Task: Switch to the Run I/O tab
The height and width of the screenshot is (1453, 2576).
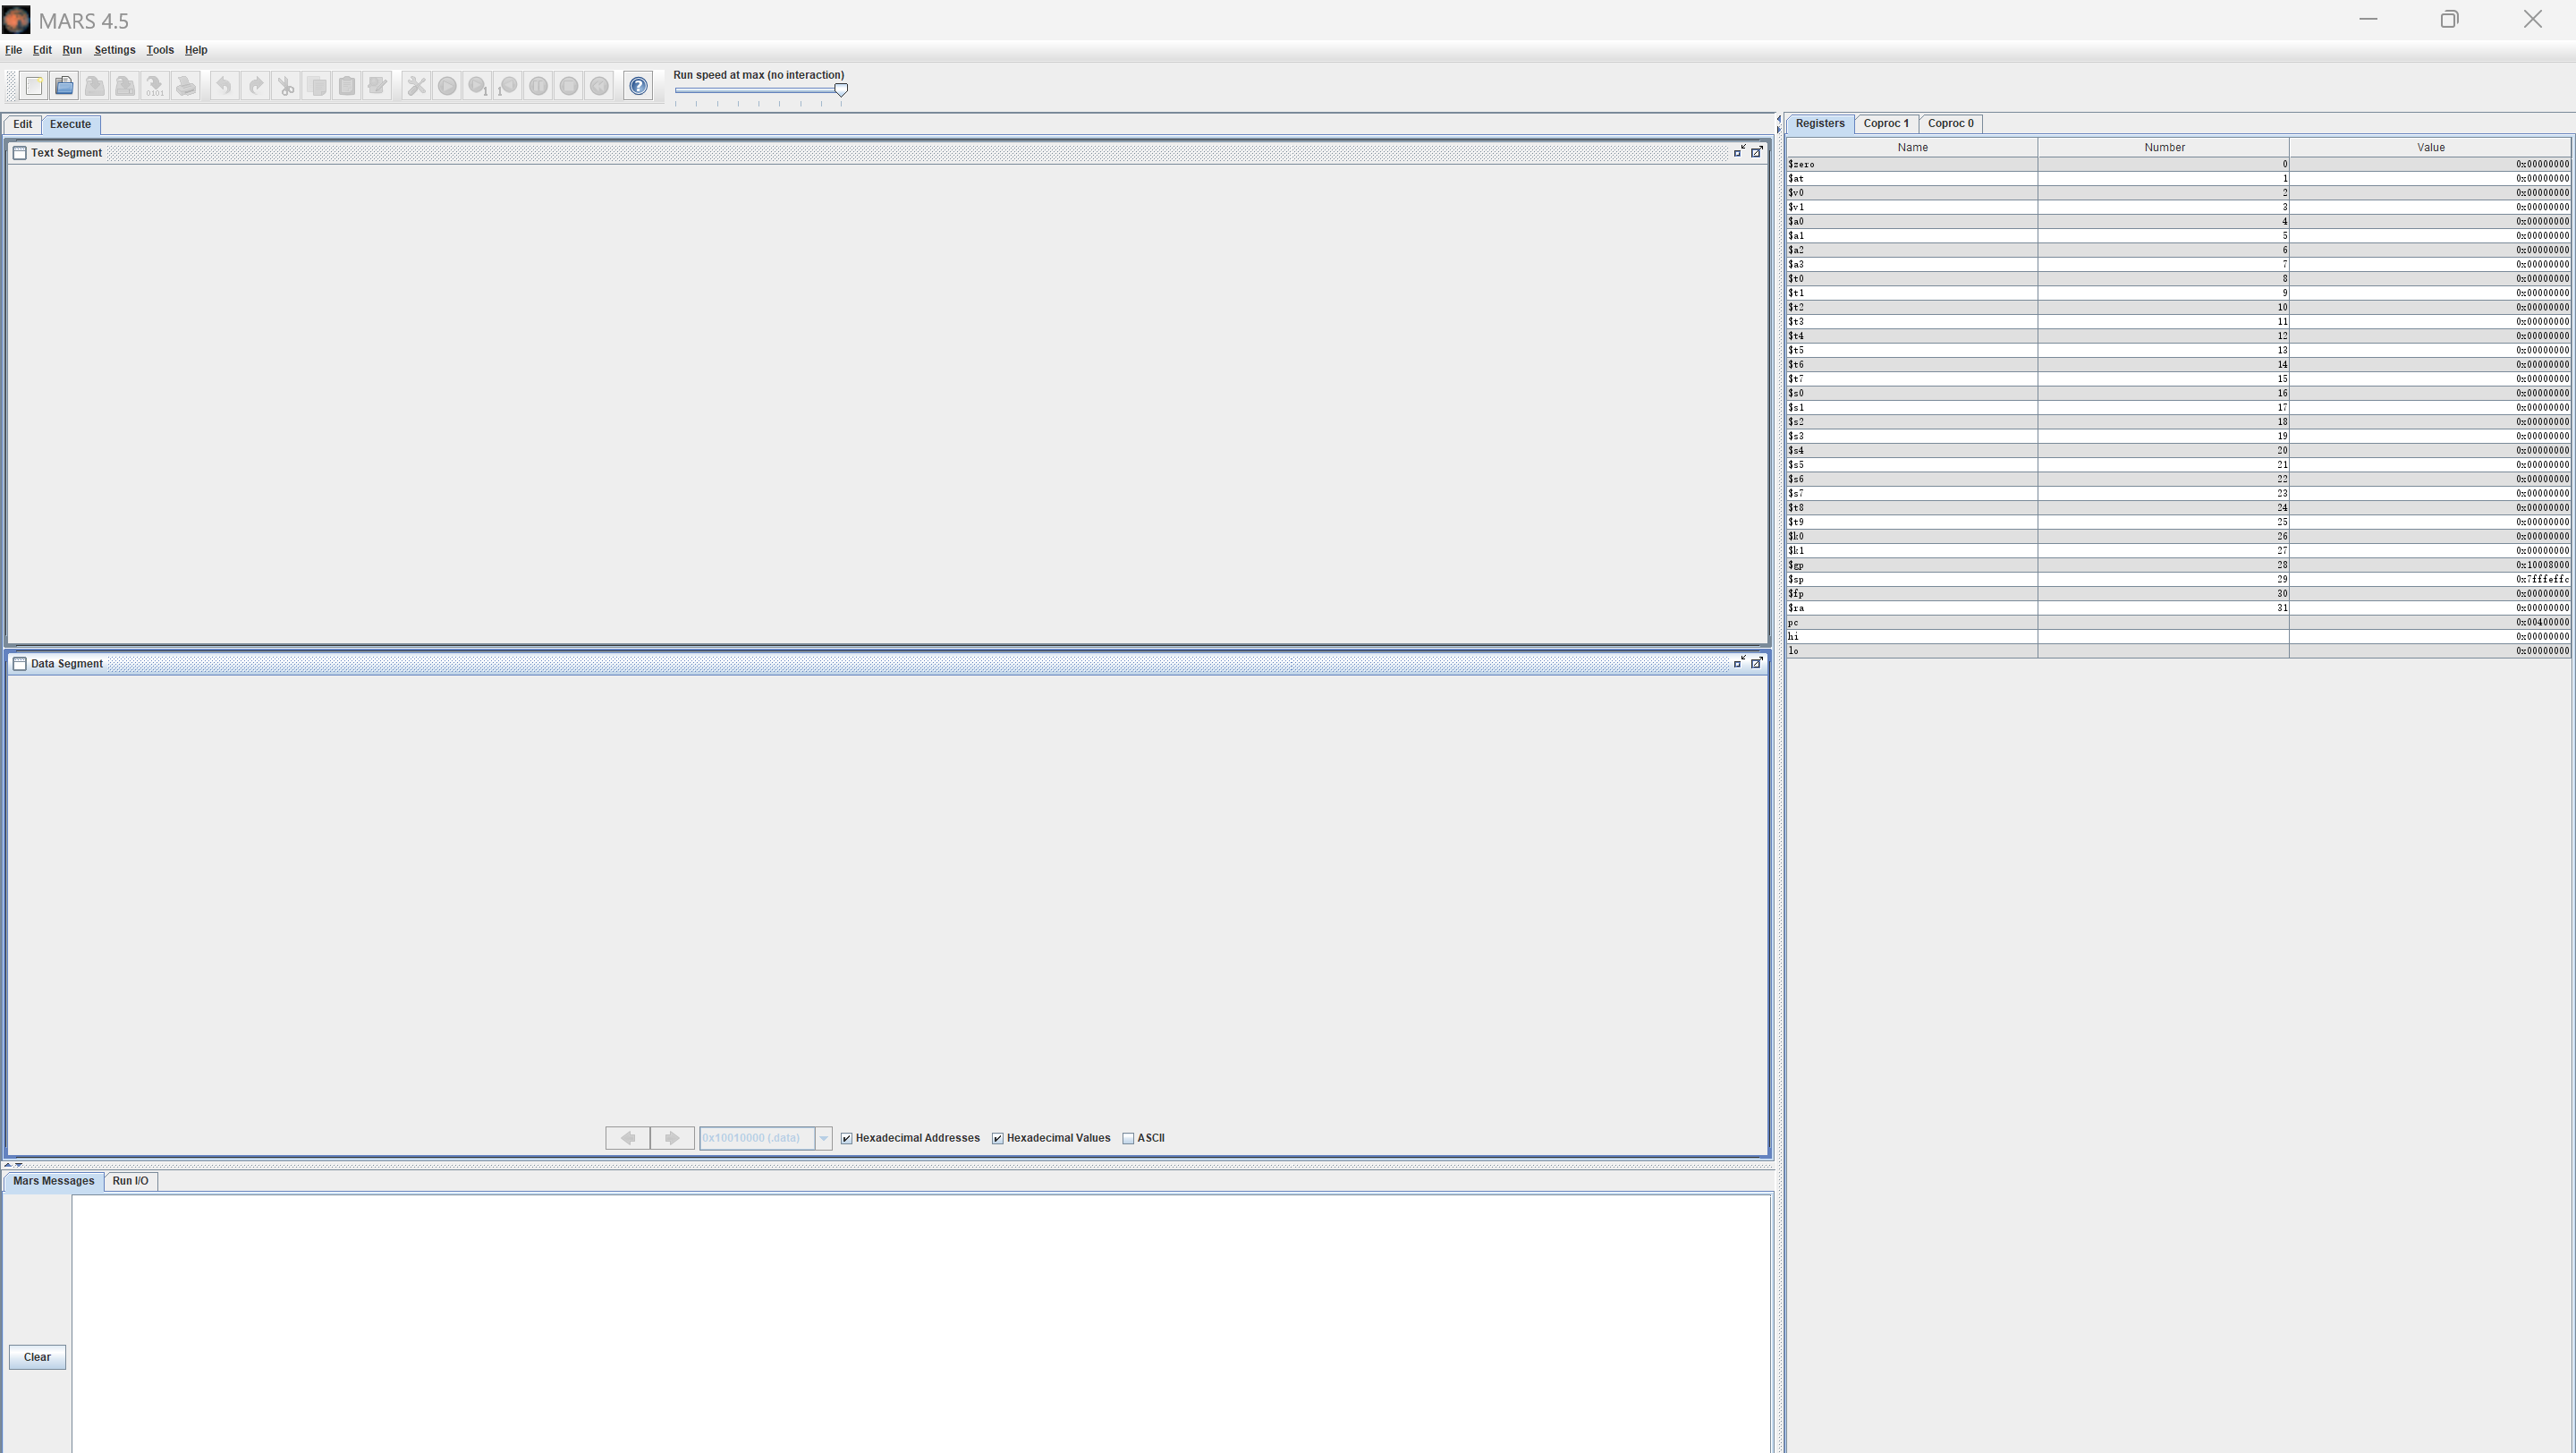Action: [130, 1181]
